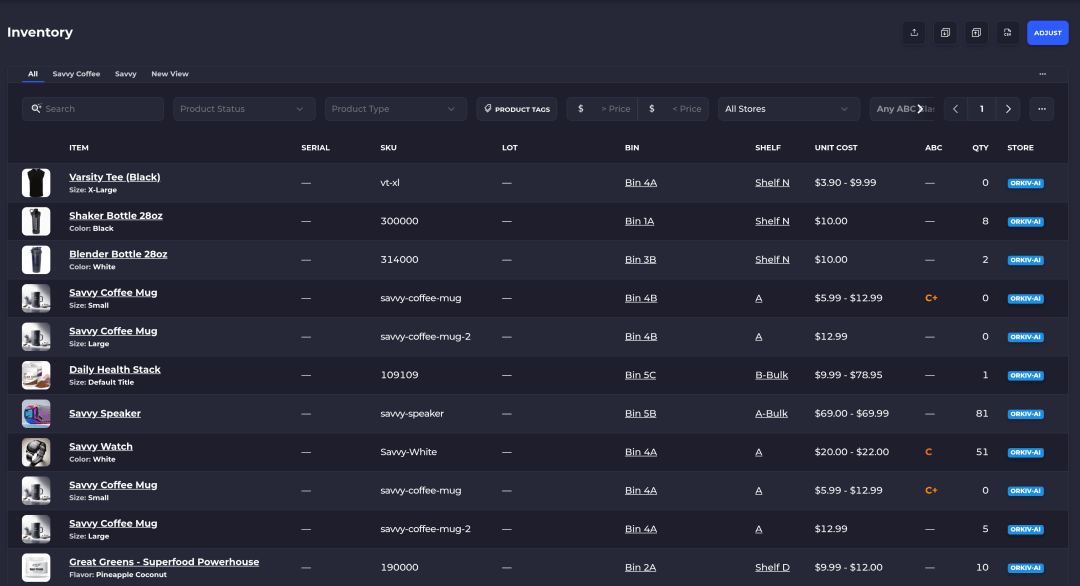Open Shaker Bottle 28oz item link
This screenshot has height=586, width=1080.
point(116,216)
